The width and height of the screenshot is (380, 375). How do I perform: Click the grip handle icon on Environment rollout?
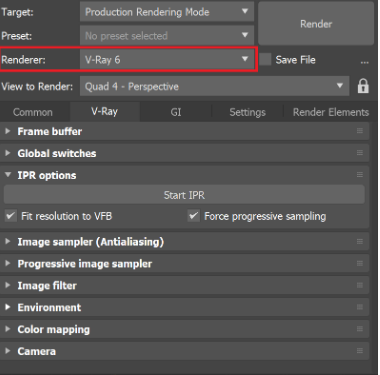[x=360, y=307]
